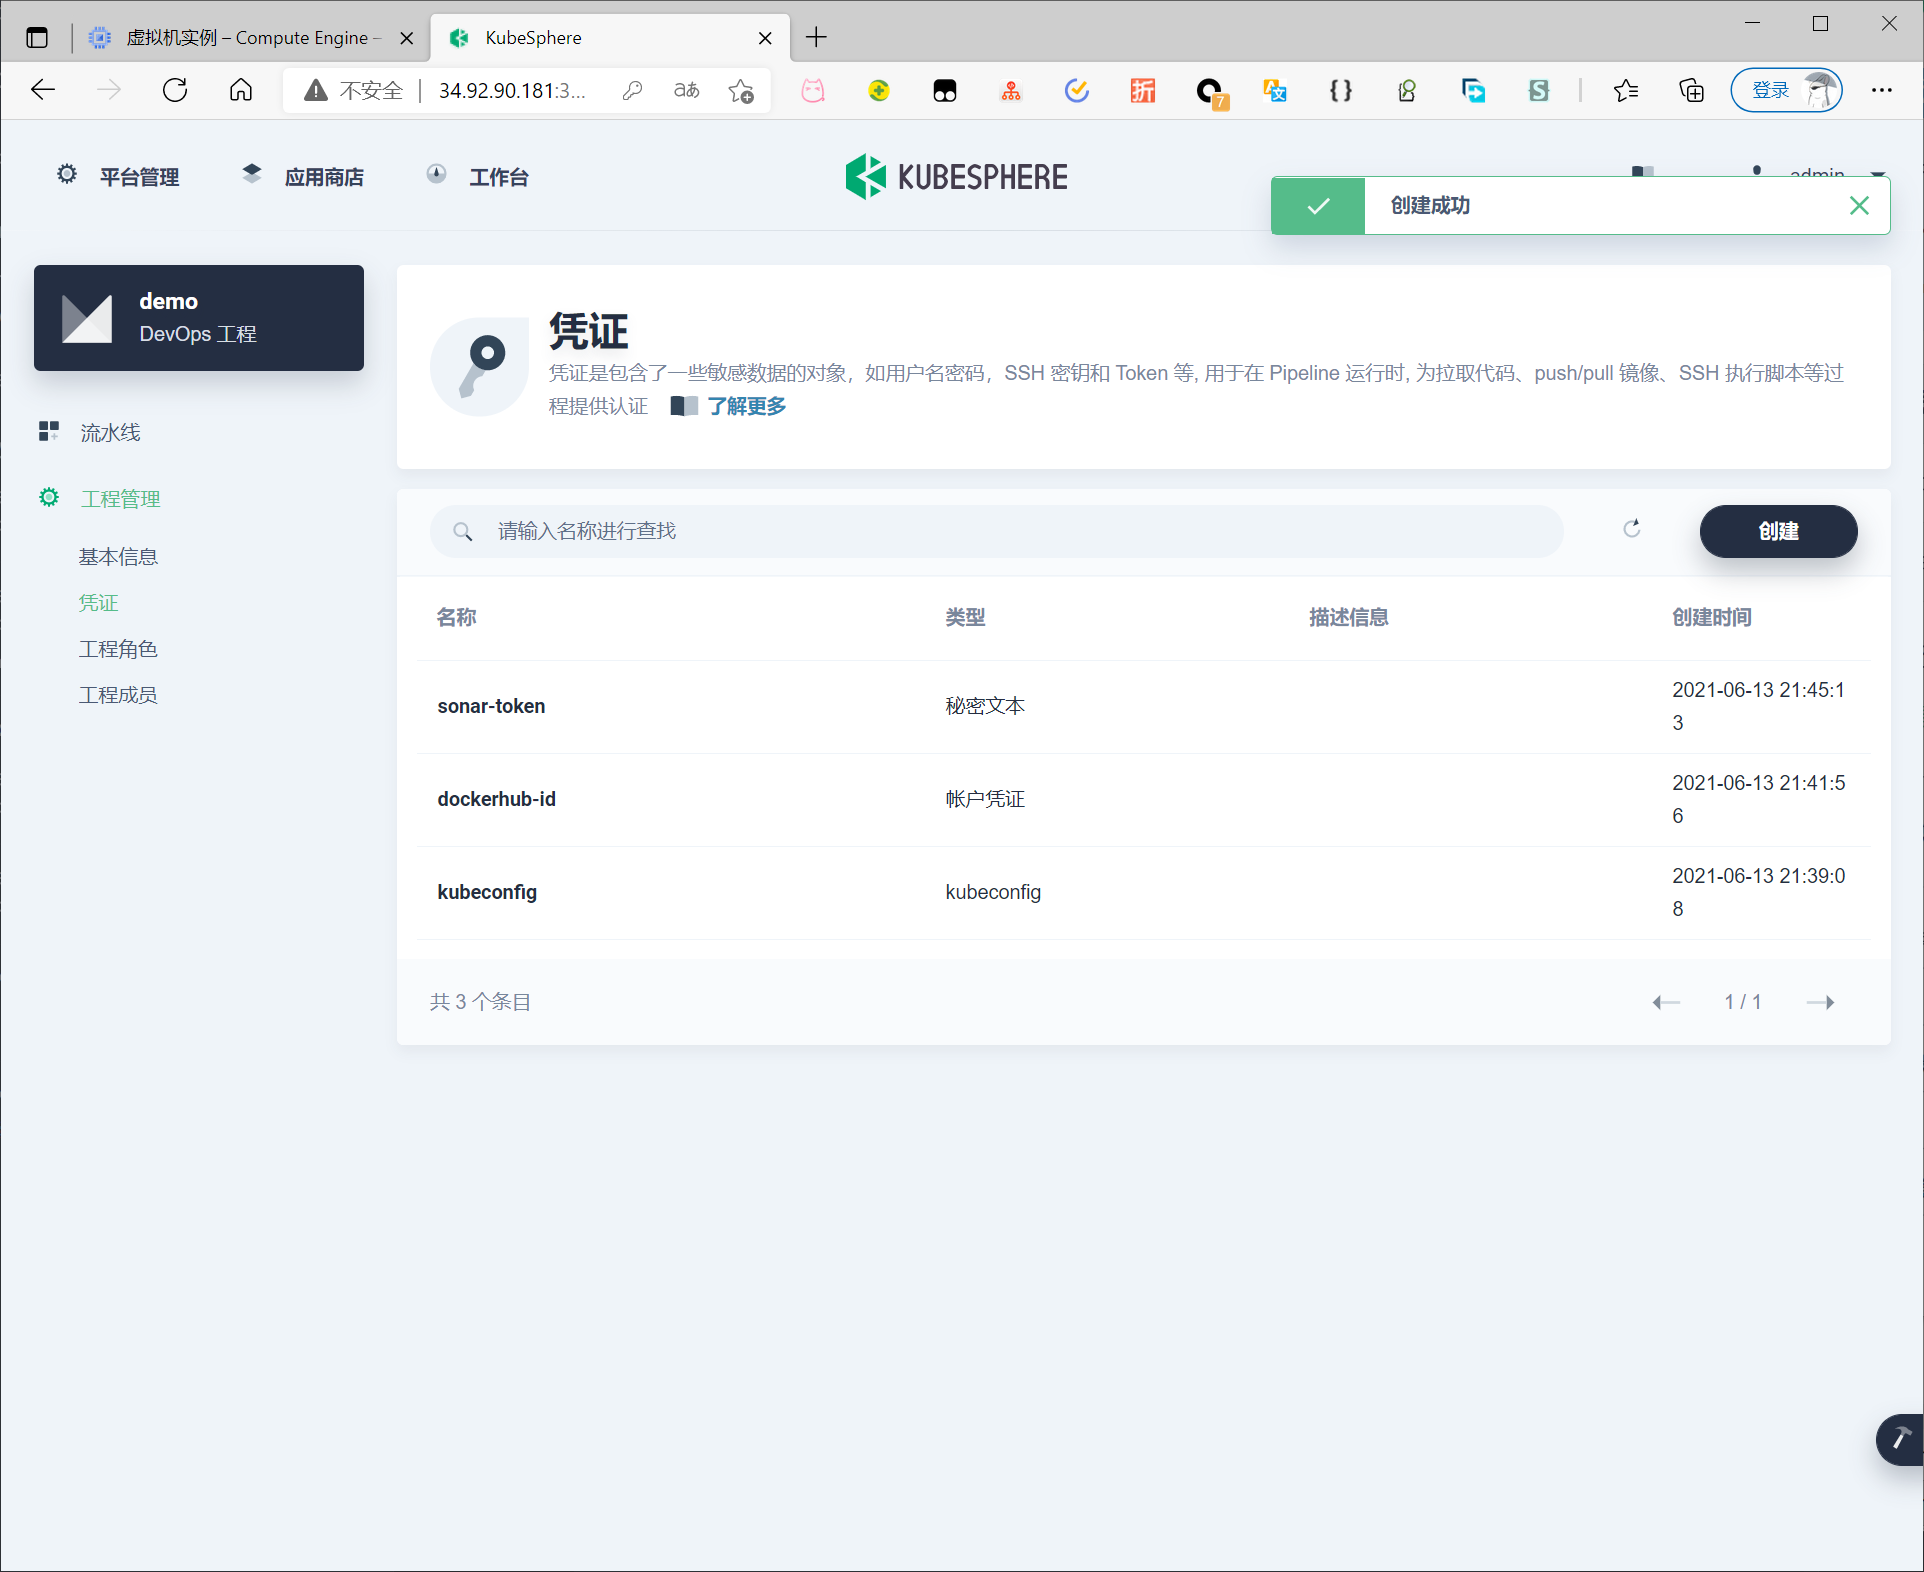
Task: Open 工程角色 project roles
Action: pos(118,649)
